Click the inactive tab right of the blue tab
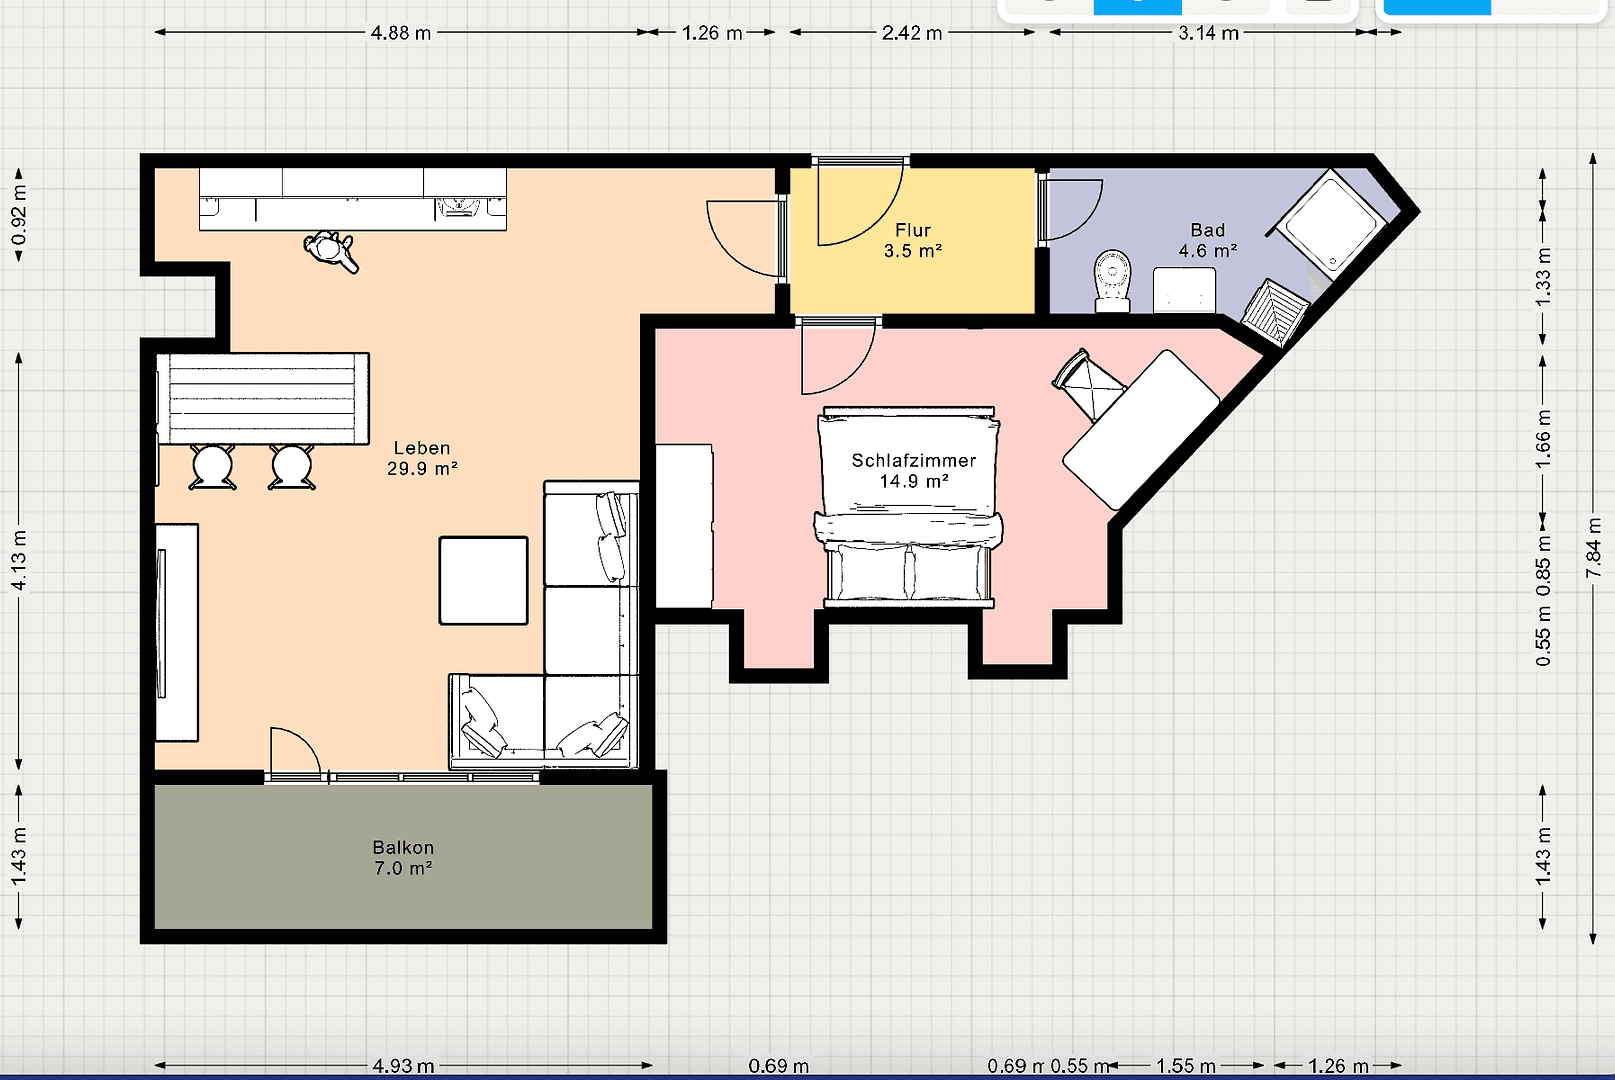Viewport: 1615px width, 1080px height. click(1545, 7)
